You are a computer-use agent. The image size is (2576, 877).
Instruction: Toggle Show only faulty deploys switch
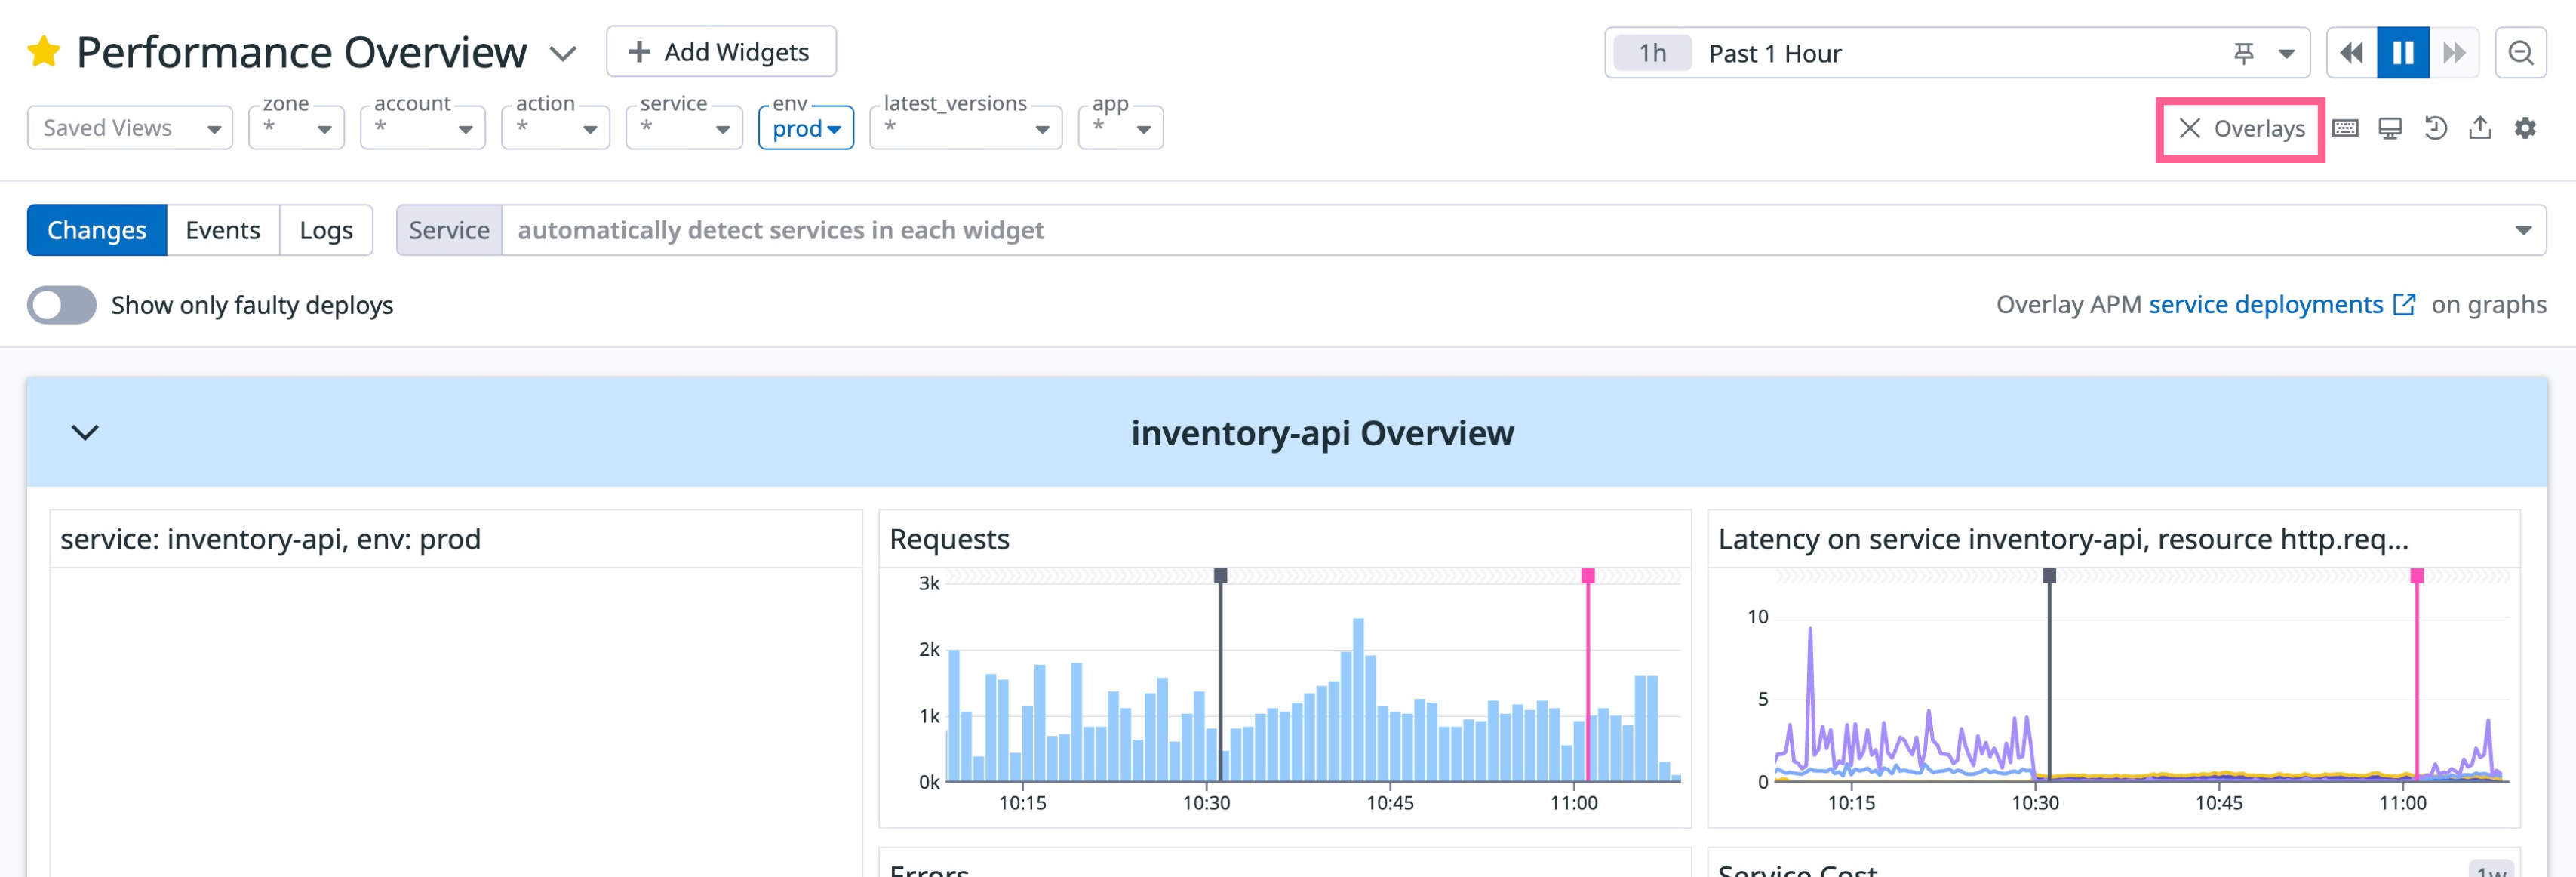pyautogui.click(x=62, y=305)
